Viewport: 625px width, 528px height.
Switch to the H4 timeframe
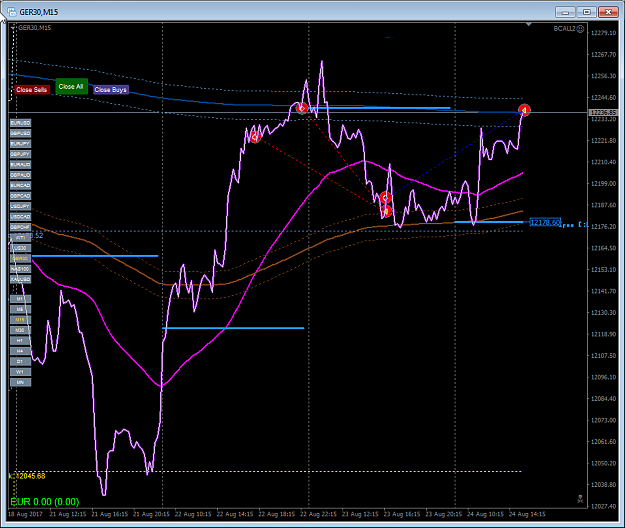pos(20,351)
